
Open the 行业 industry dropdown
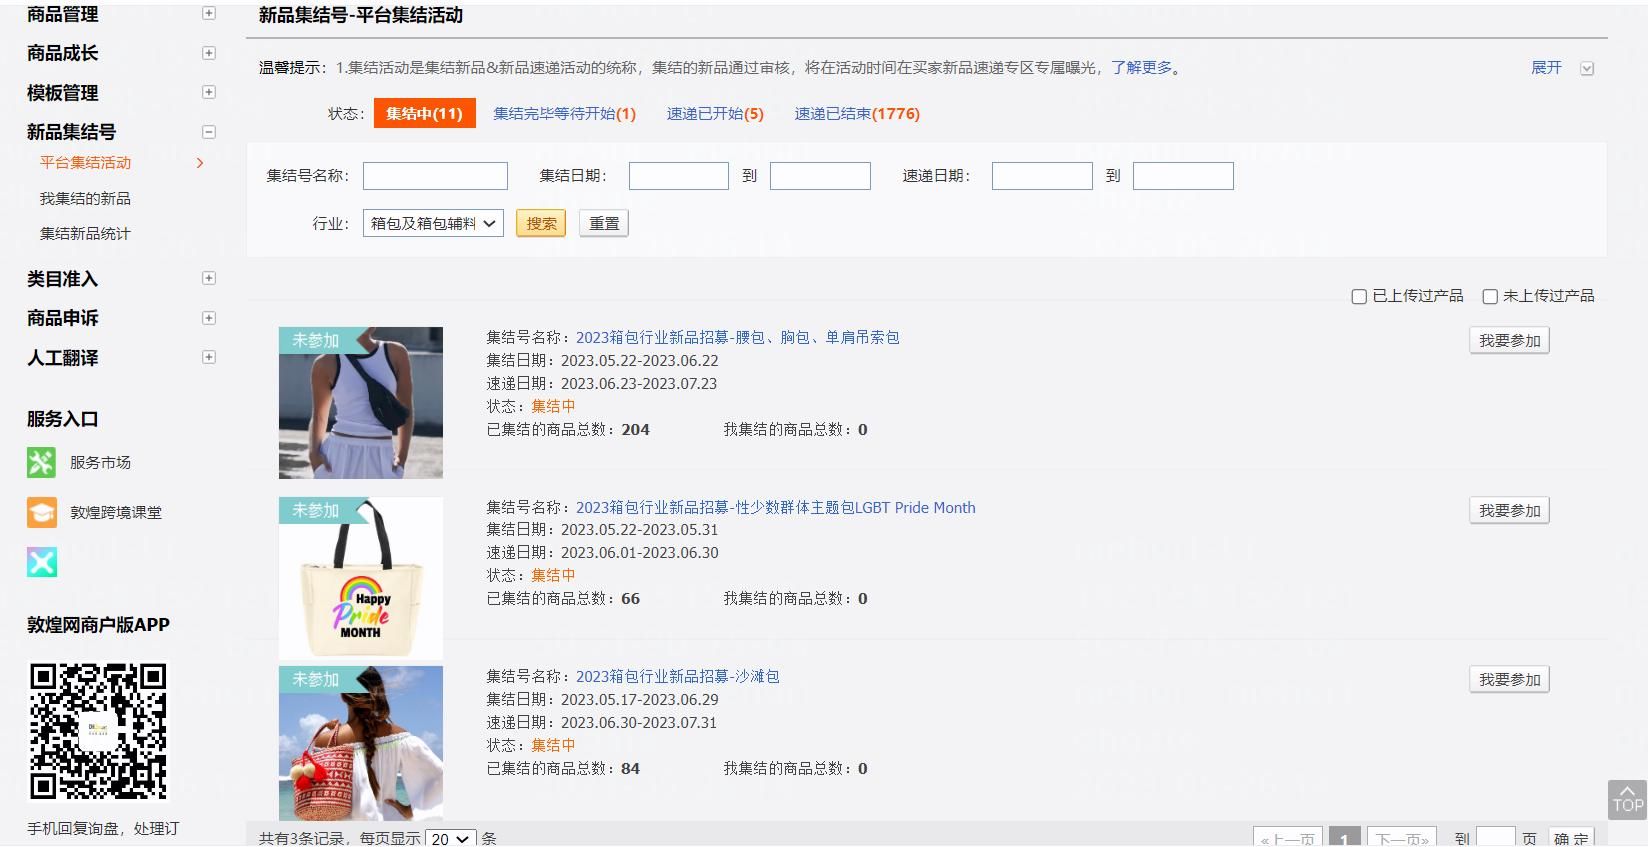tap(433, 224)
